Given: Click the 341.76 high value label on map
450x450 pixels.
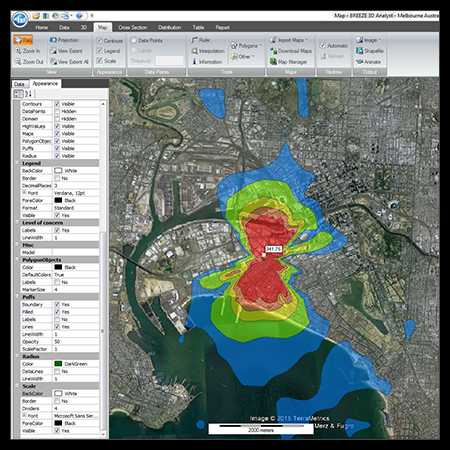Looking at the screenshot, I should pyautogui.click(x=274, y=249).
